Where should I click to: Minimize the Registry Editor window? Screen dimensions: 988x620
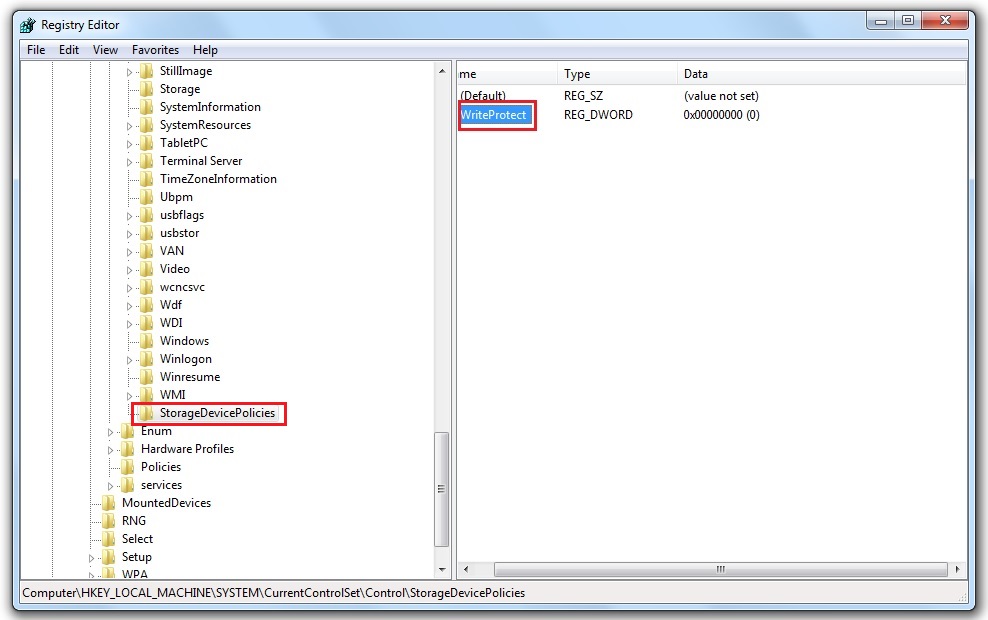pos(881,21)
